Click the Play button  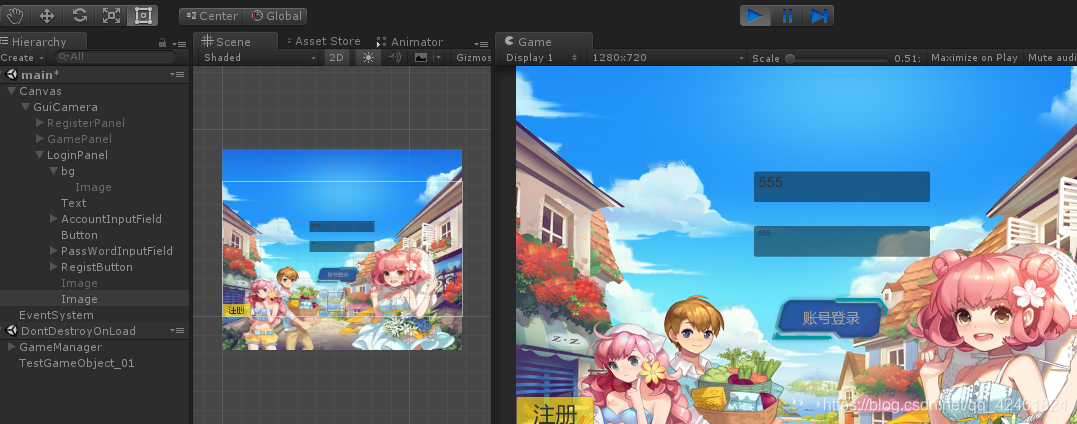click(x=755, y=15)
